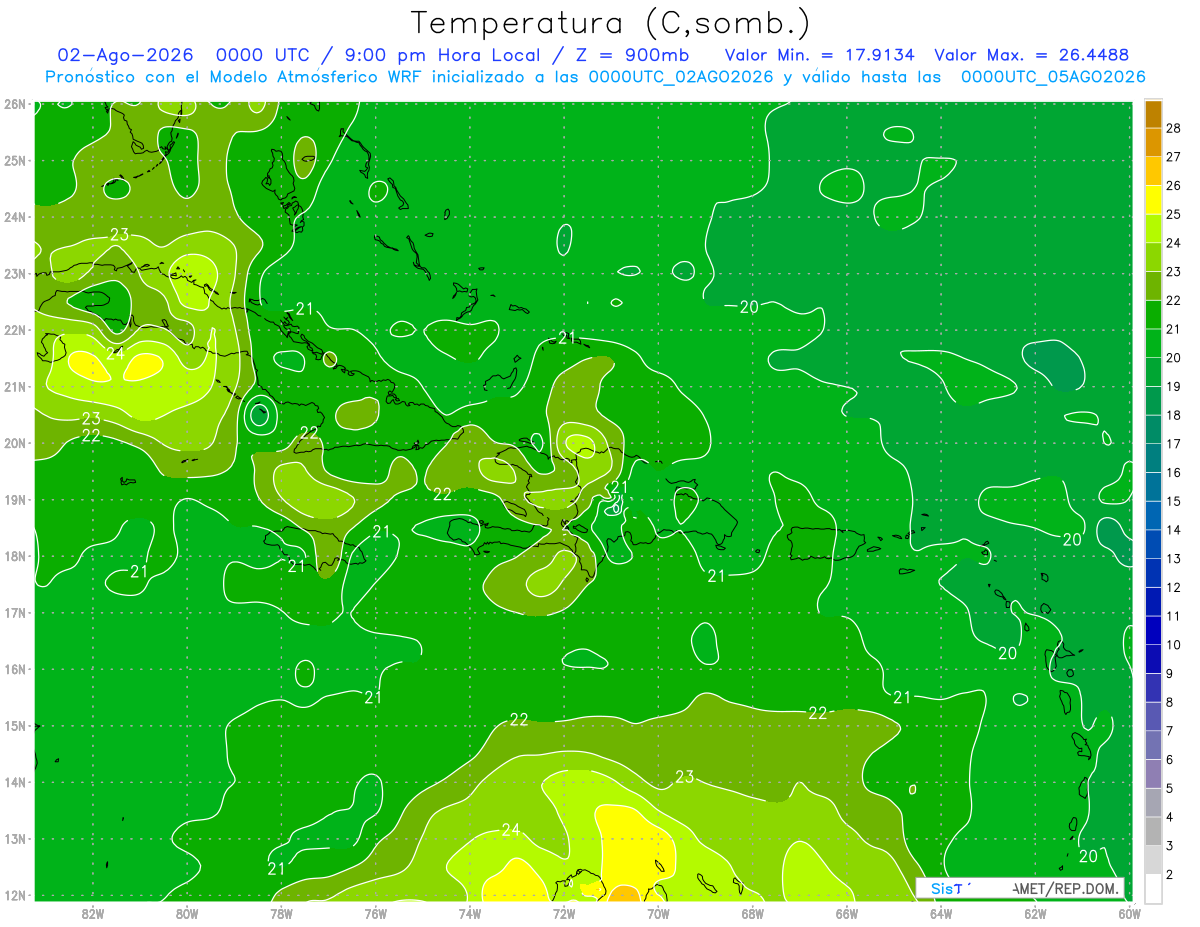Click legend value 3 on color bar

click(x=1170, y=845)
